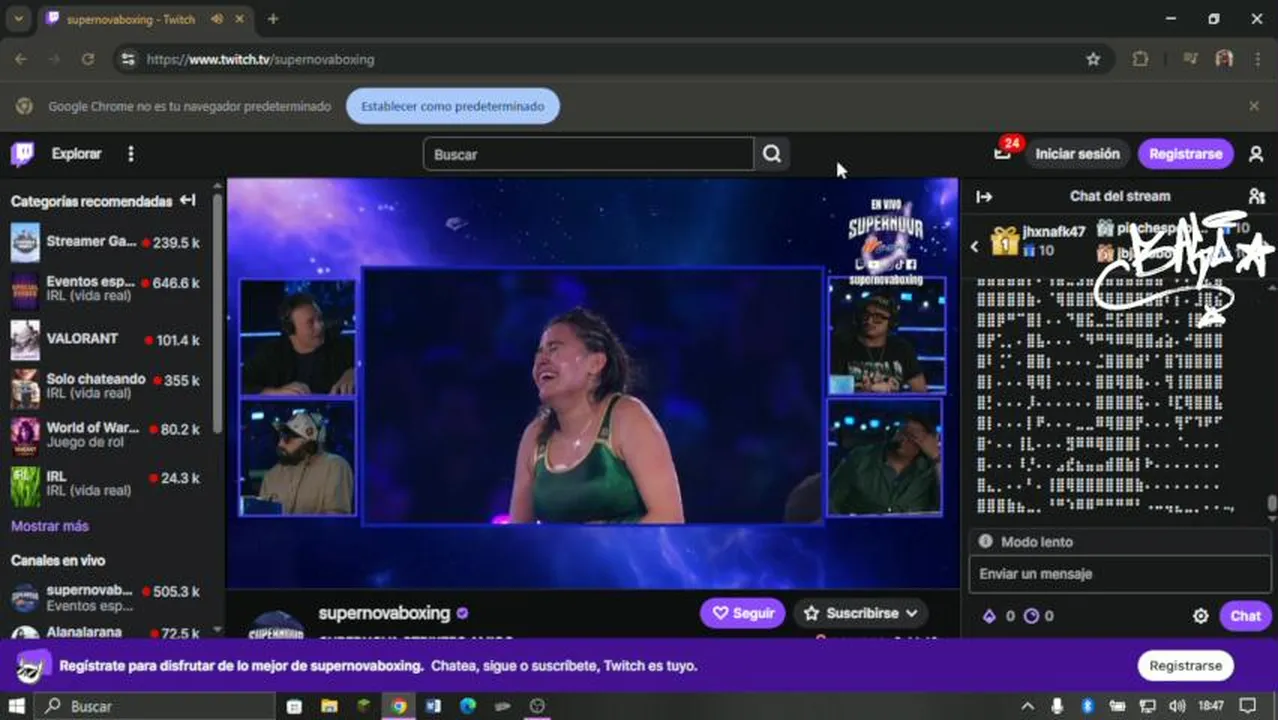Click taskbar volume speaker icon

click(1177, 706)
